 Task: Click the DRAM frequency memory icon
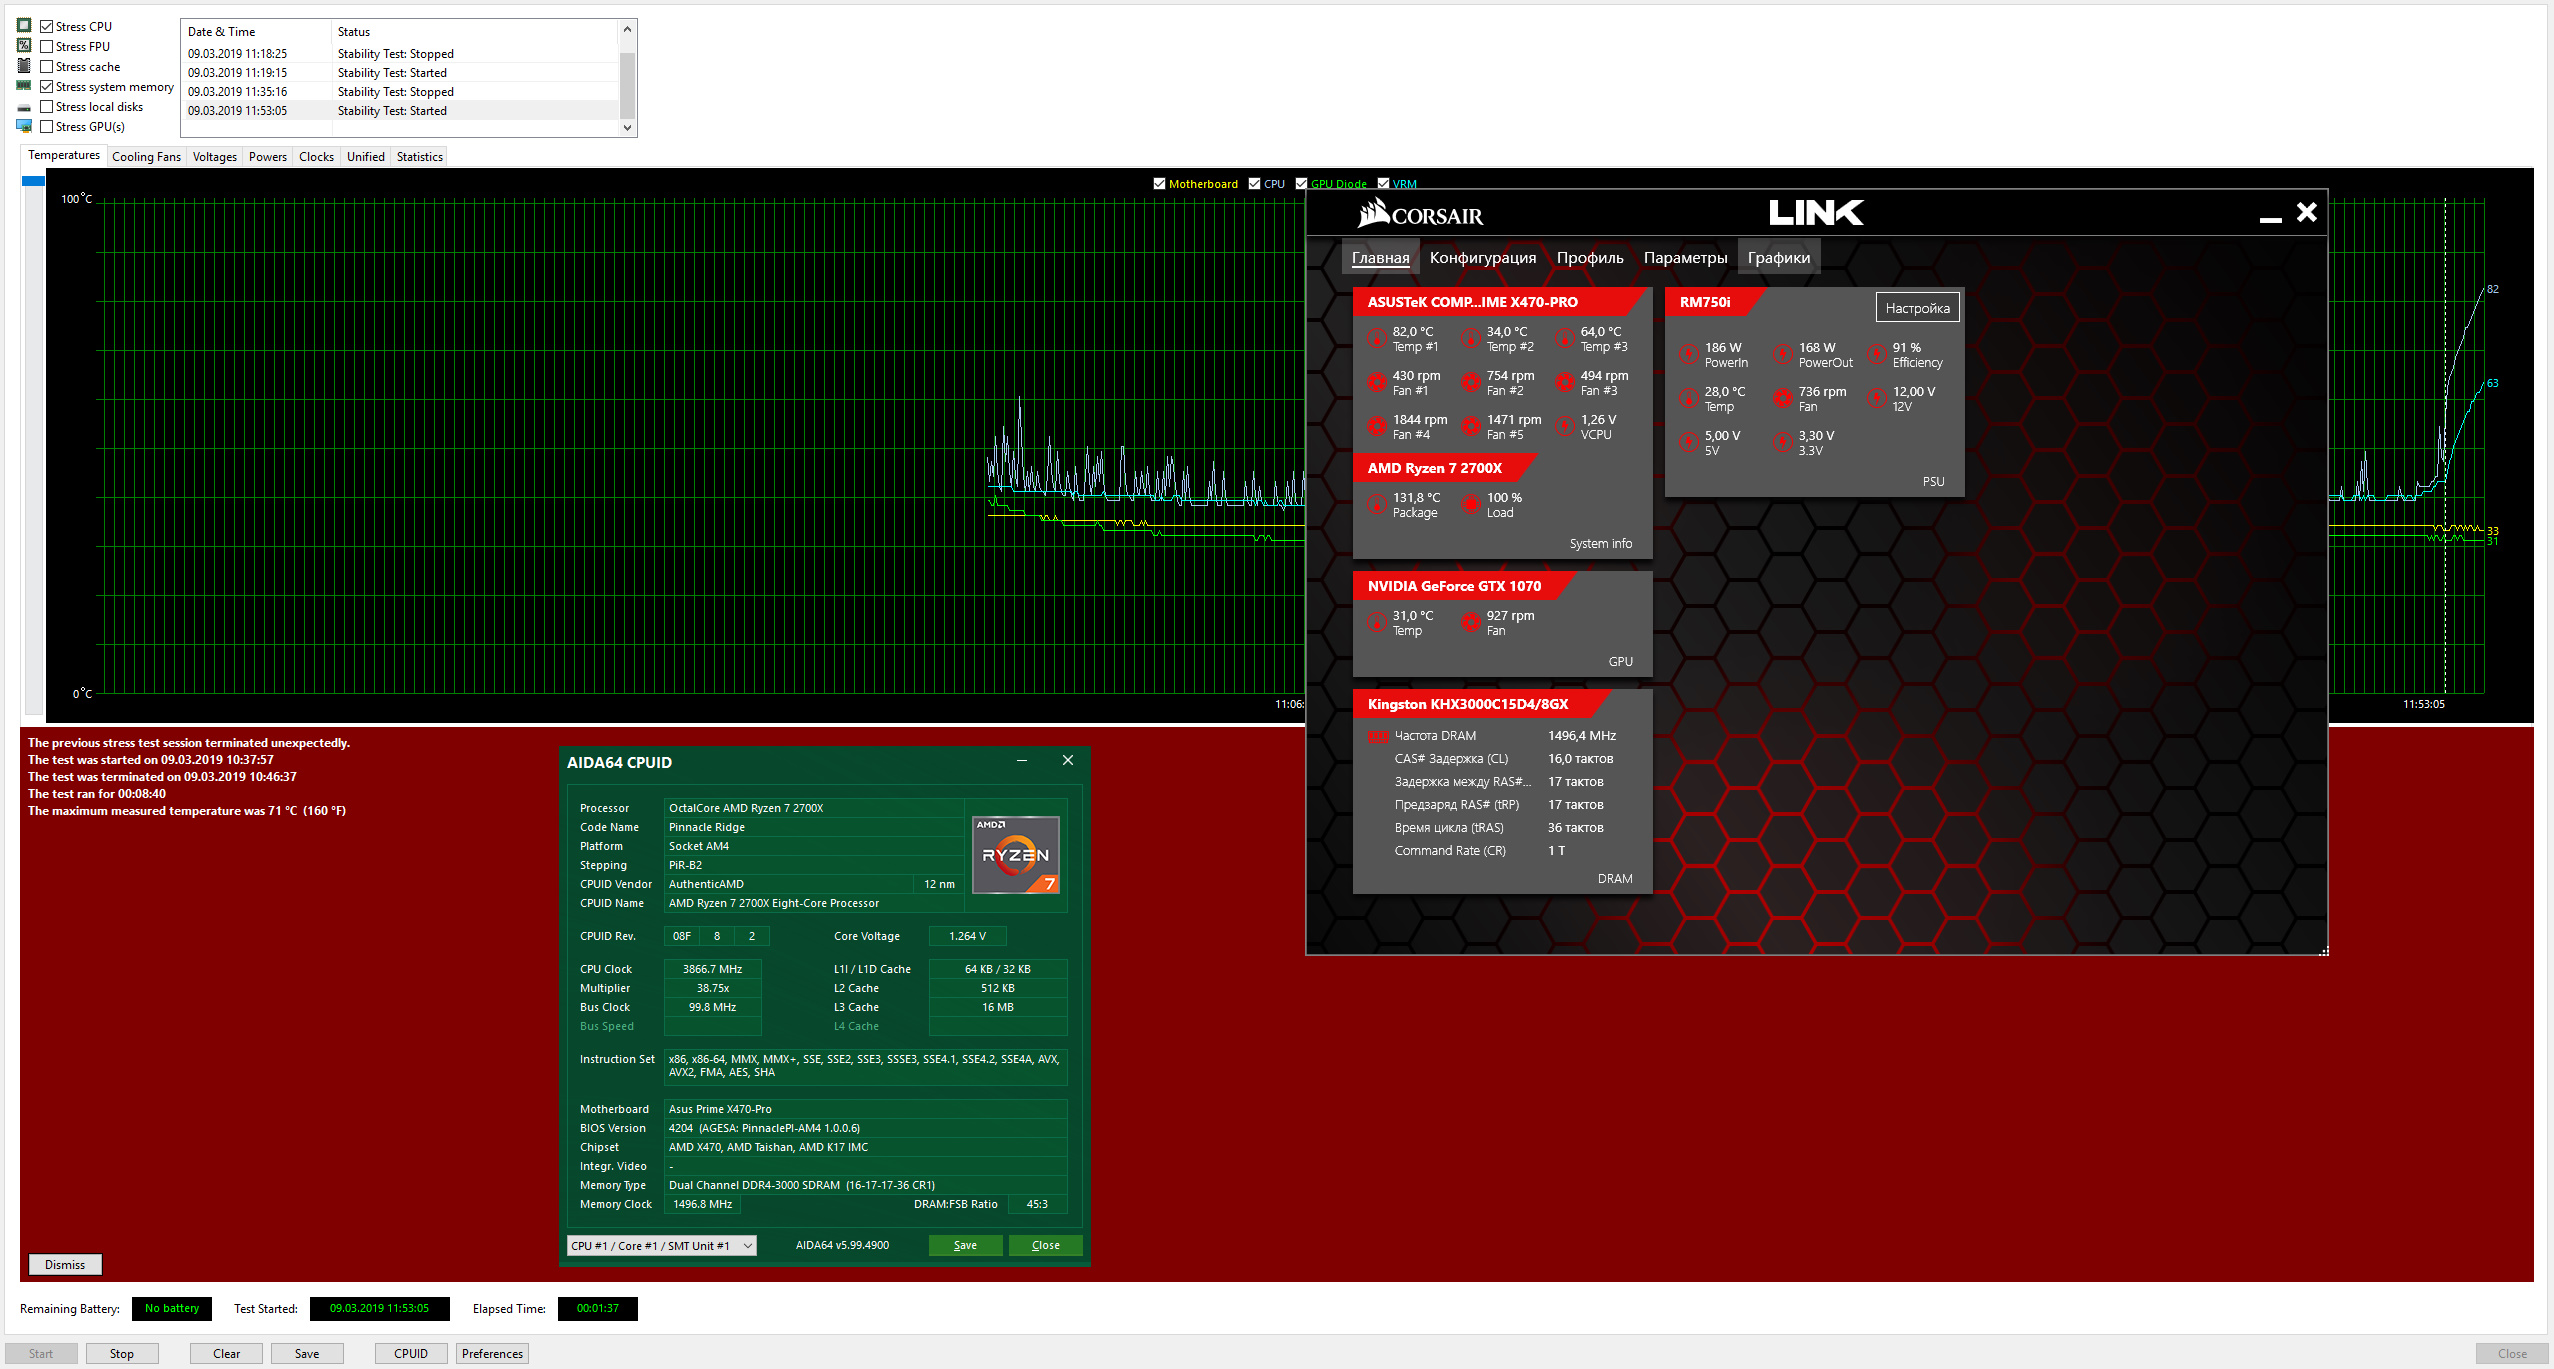[1378, 737]
